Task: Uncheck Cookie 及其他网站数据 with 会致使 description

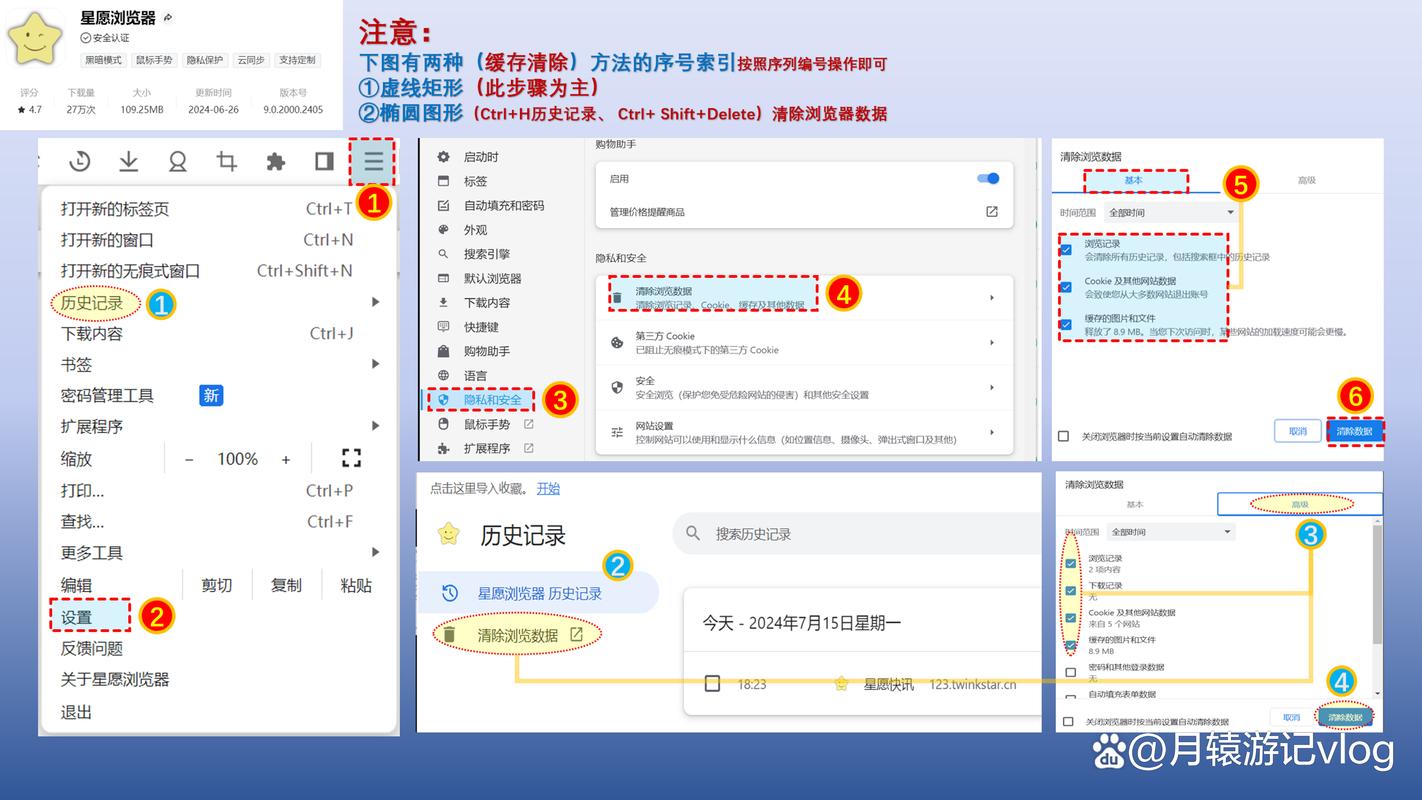Action: pyautogui.click(x=1066, y=287)
